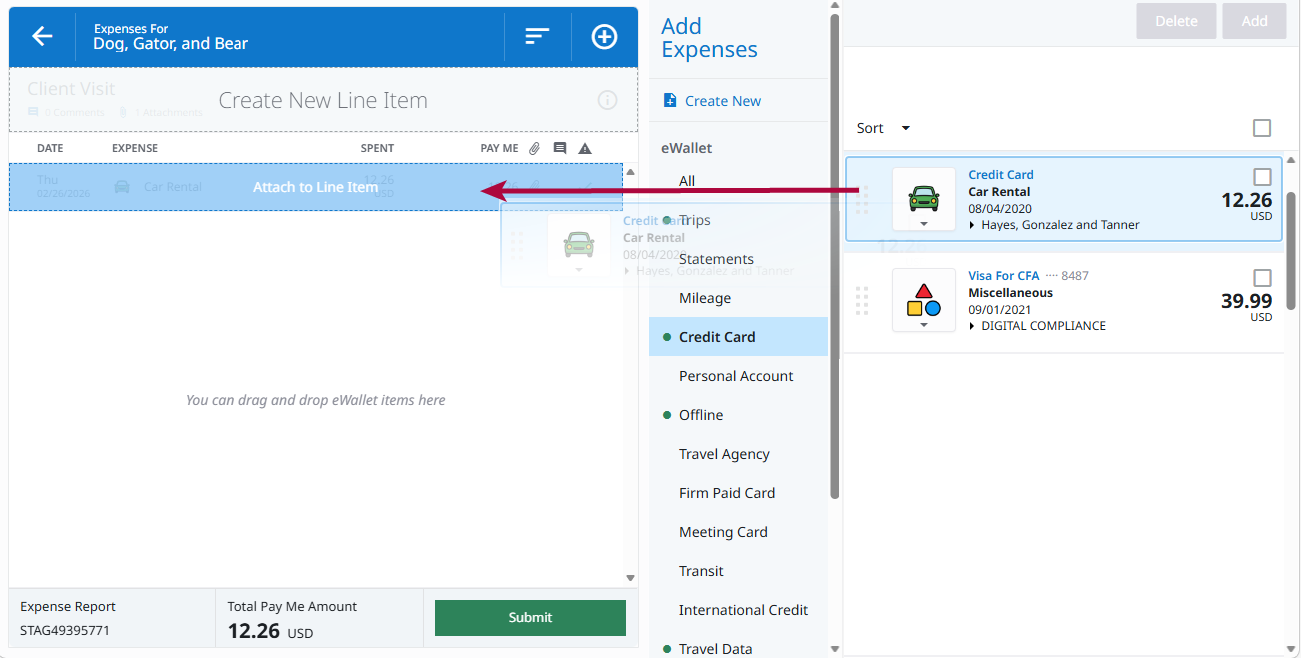Check the select-all box beside Sort
Screen dimensions: 1301x658
click(x=1262, y=128)
